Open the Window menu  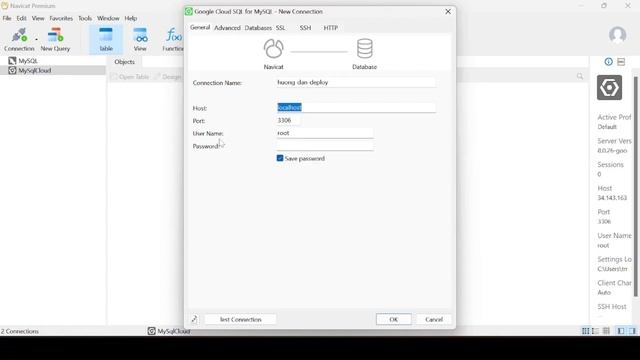click(x=108, y=18)
